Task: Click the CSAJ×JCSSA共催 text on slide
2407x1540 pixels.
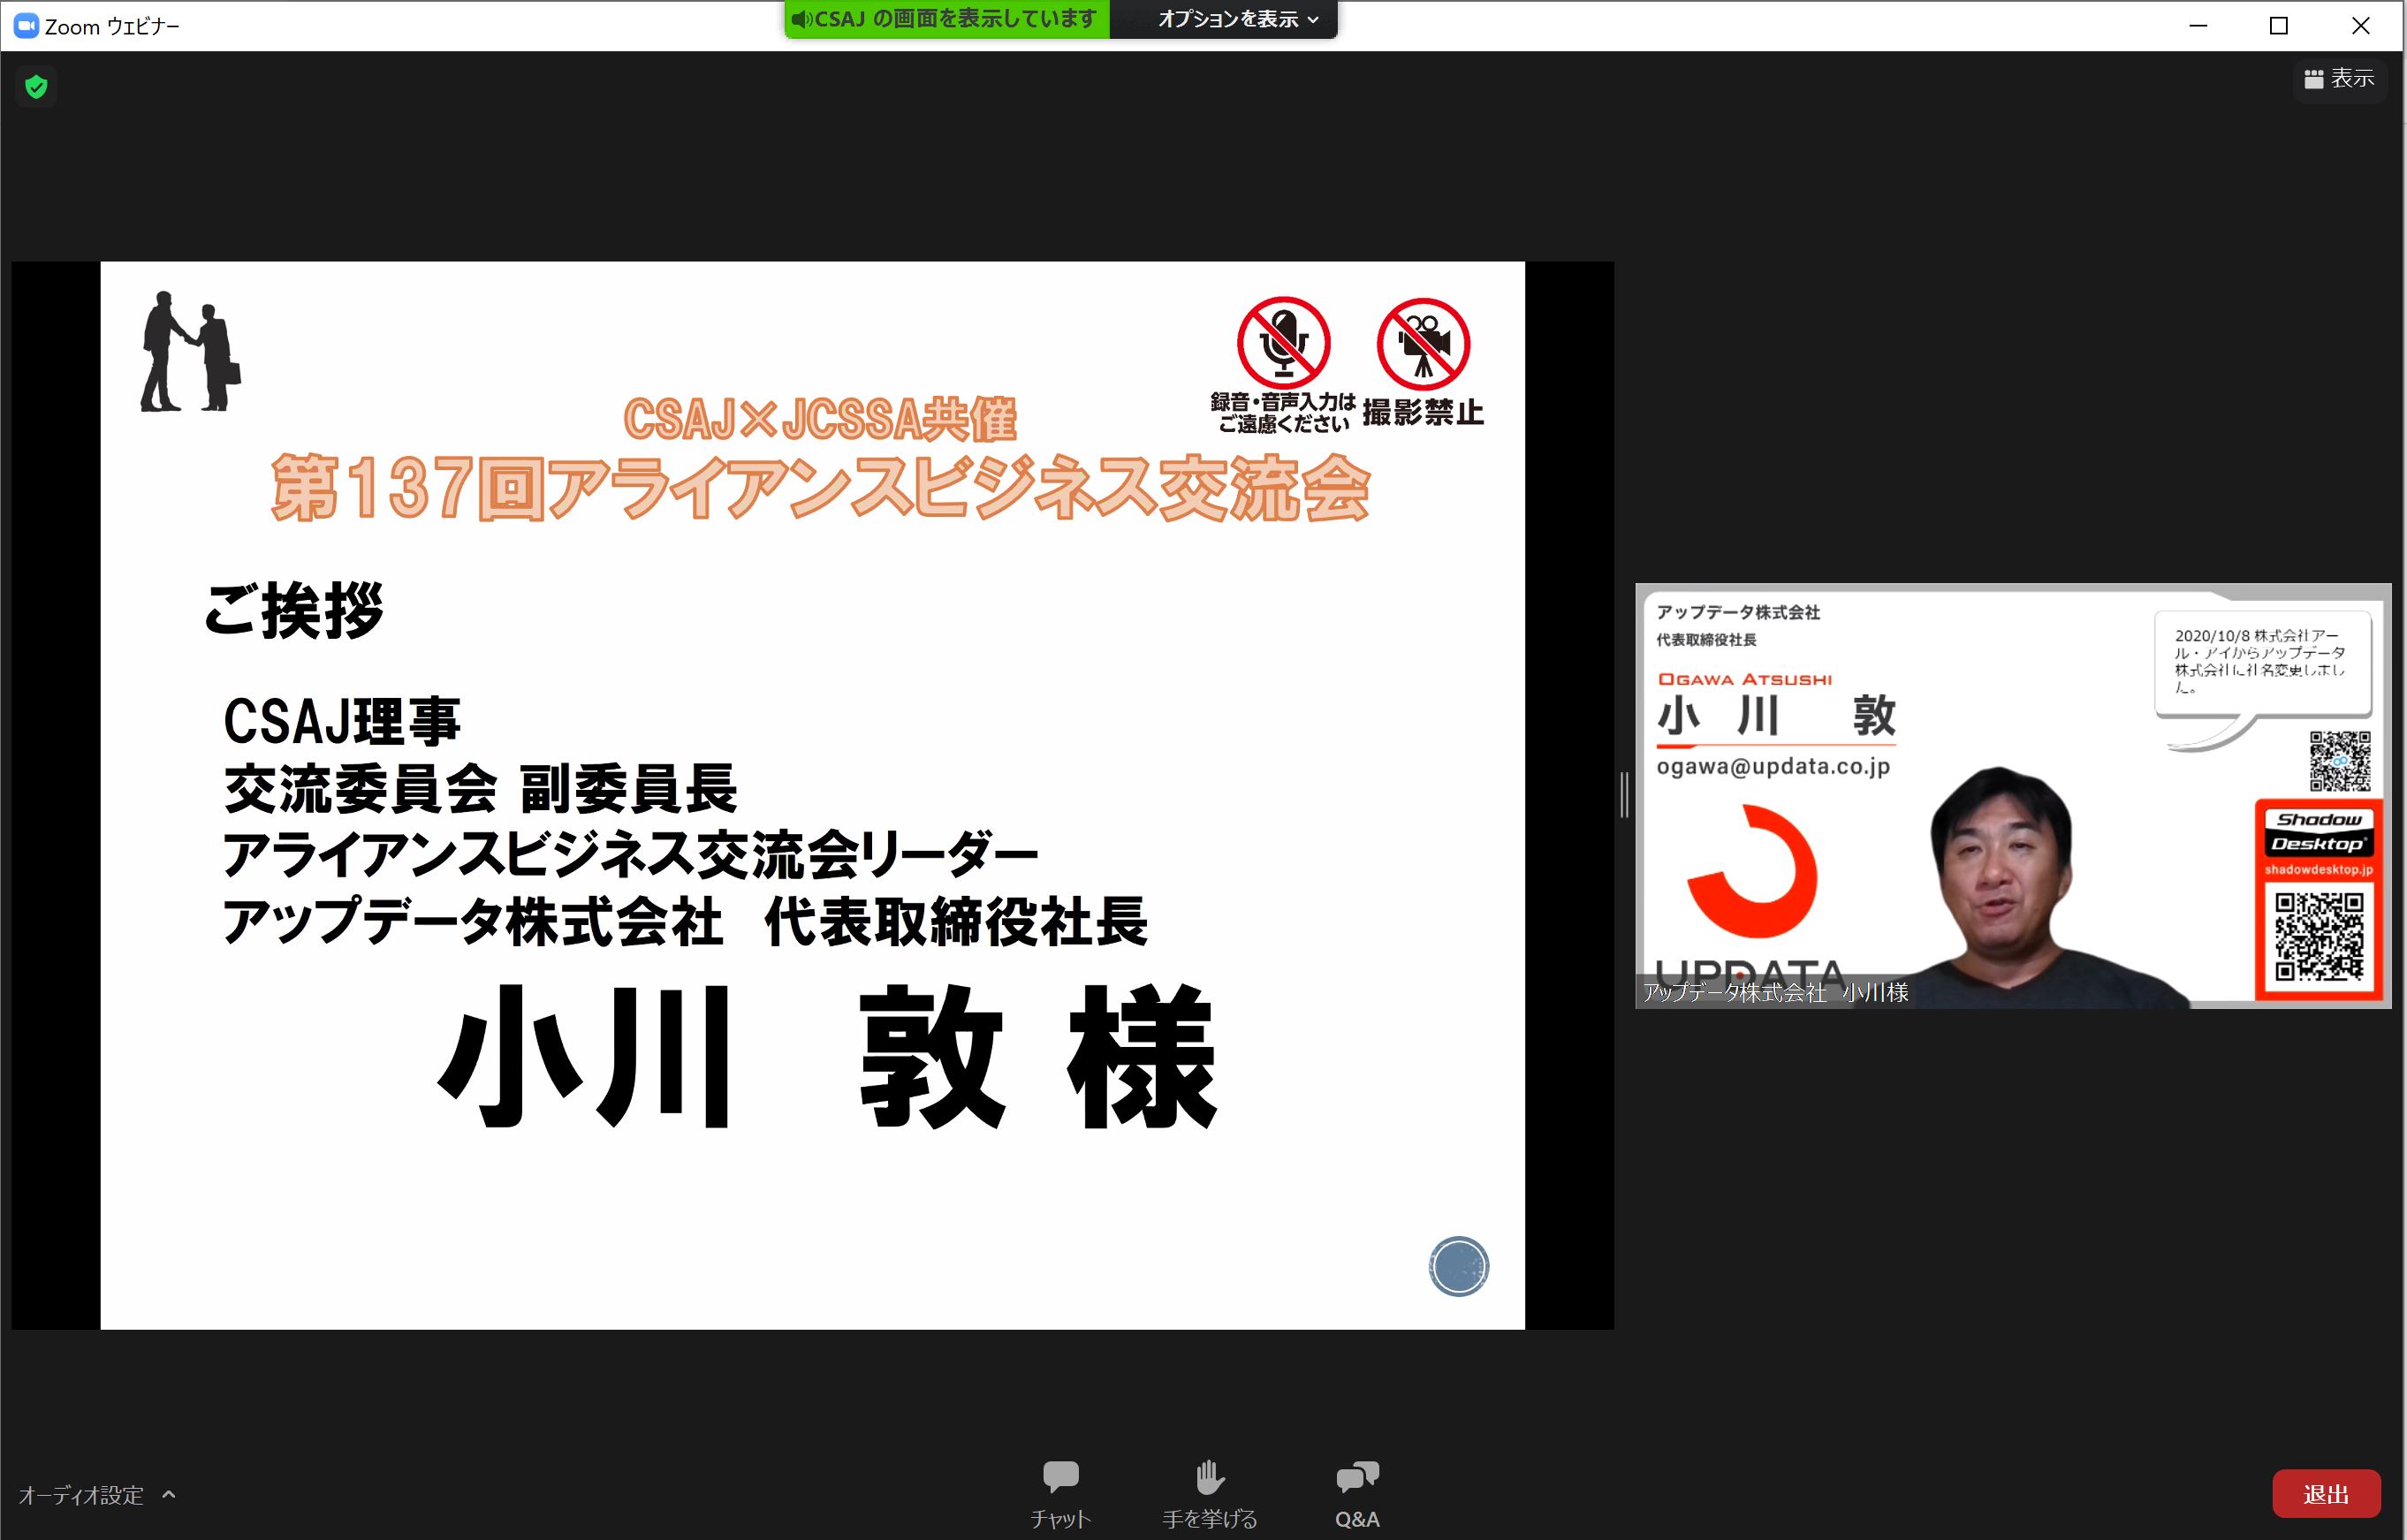Action: coord(820,419)
